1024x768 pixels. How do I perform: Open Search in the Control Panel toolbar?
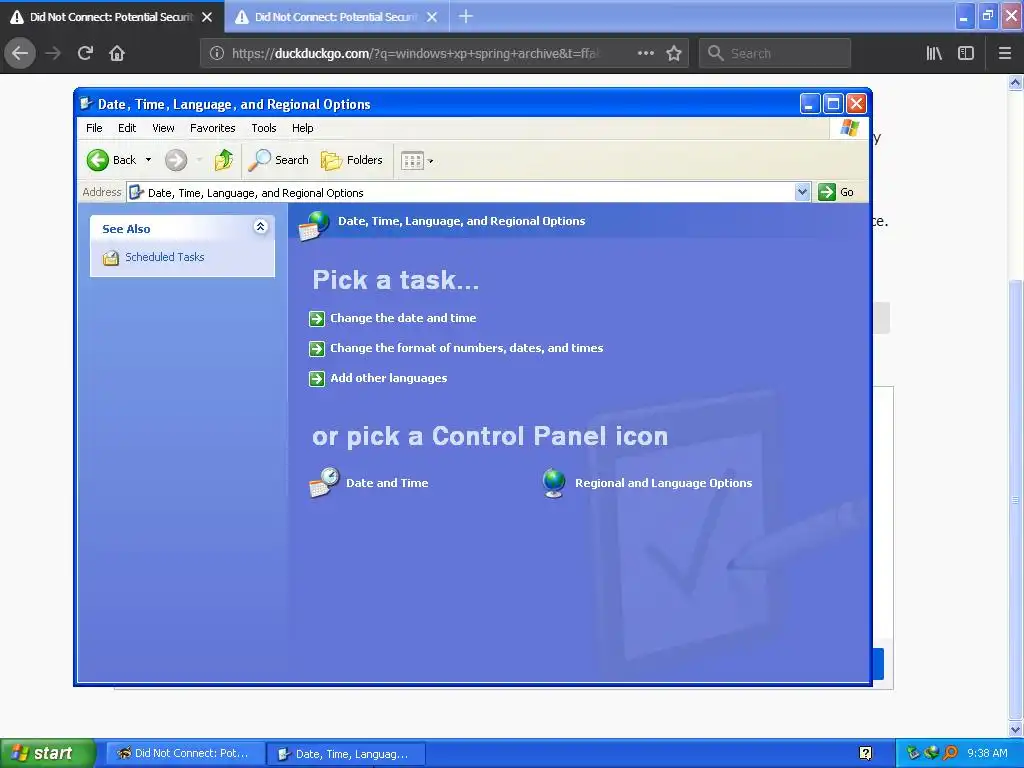(x=279, y=160)
